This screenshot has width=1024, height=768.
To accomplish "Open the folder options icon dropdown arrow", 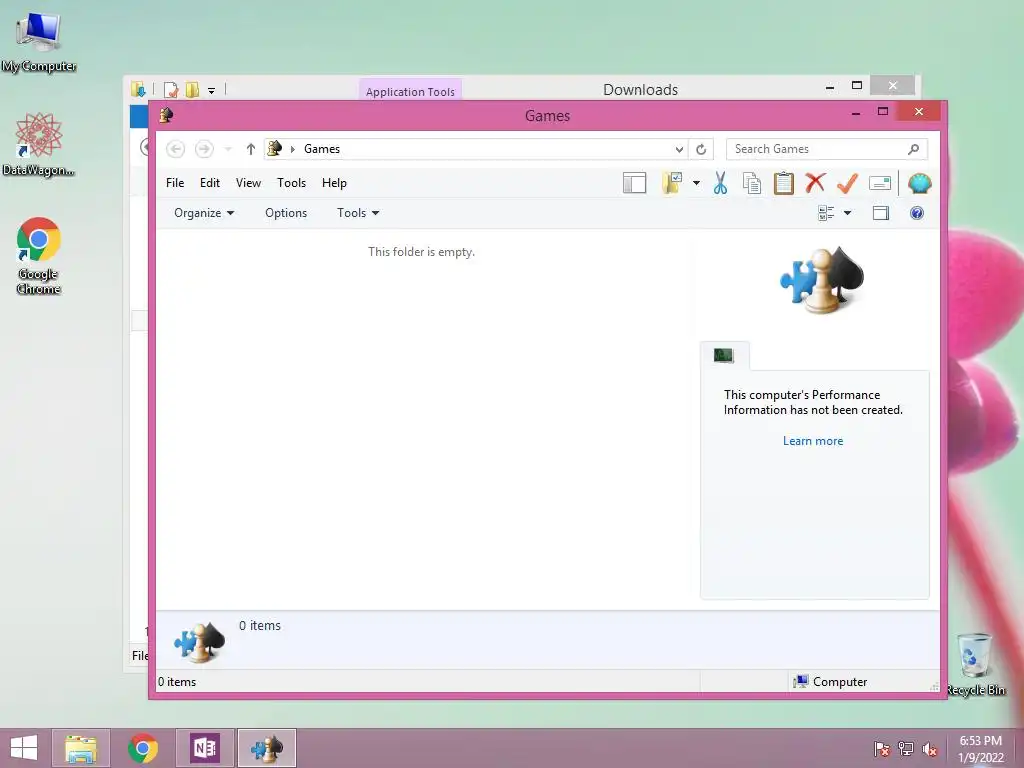I will (x=696, y=183).
